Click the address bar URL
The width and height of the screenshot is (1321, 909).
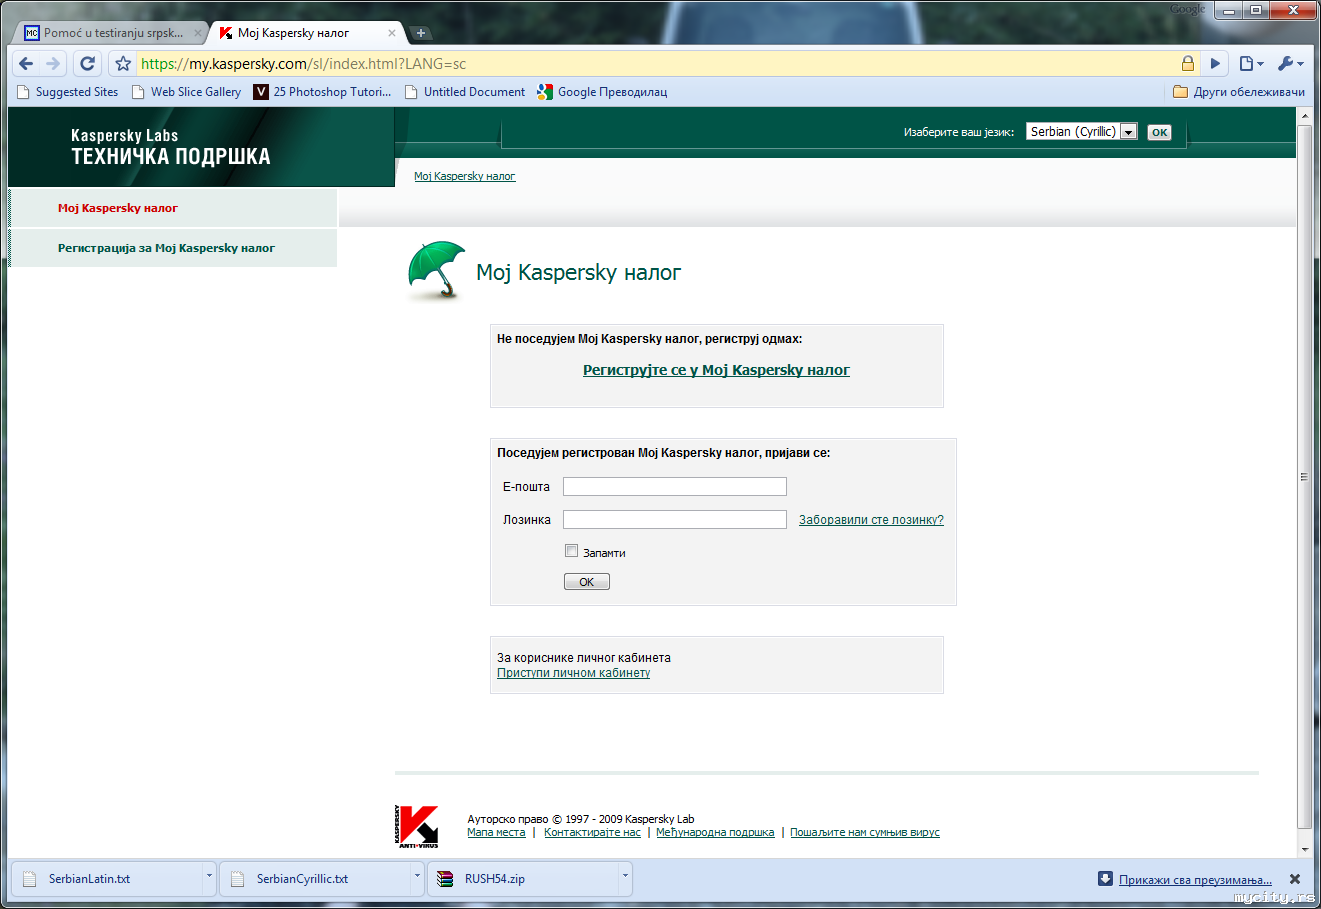click(304, 64)
